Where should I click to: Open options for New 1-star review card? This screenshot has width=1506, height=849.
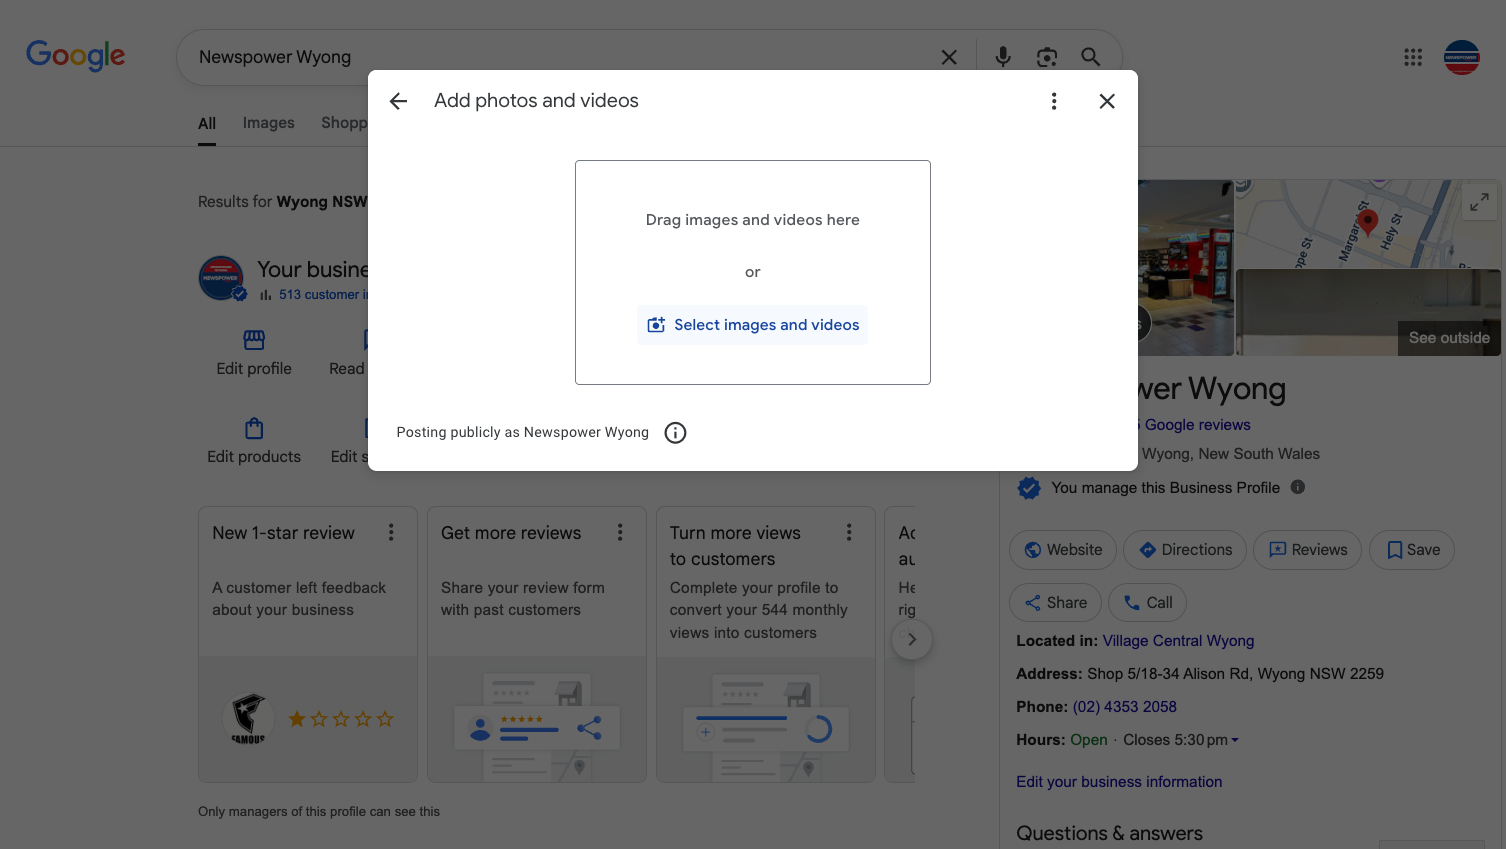[x=391, y=533]
